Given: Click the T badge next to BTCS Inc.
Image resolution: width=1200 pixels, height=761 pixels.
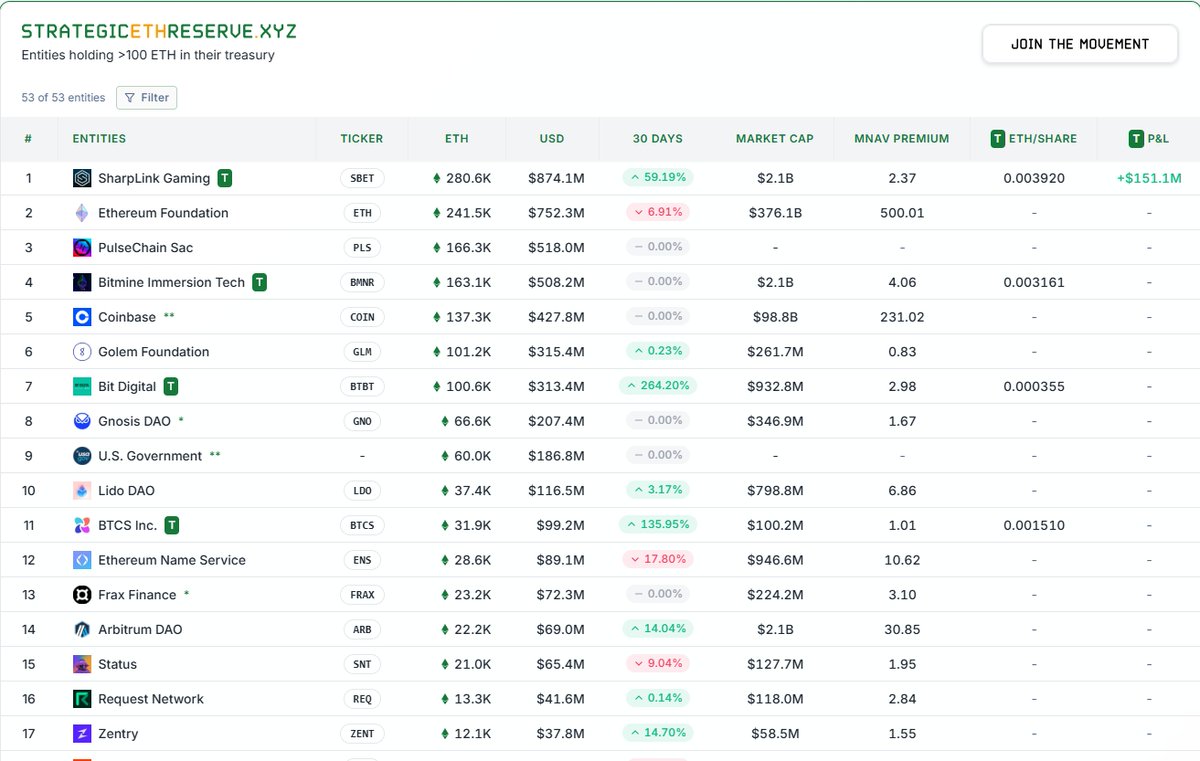Looking at the screenshot, I should (x=172, y=525).
